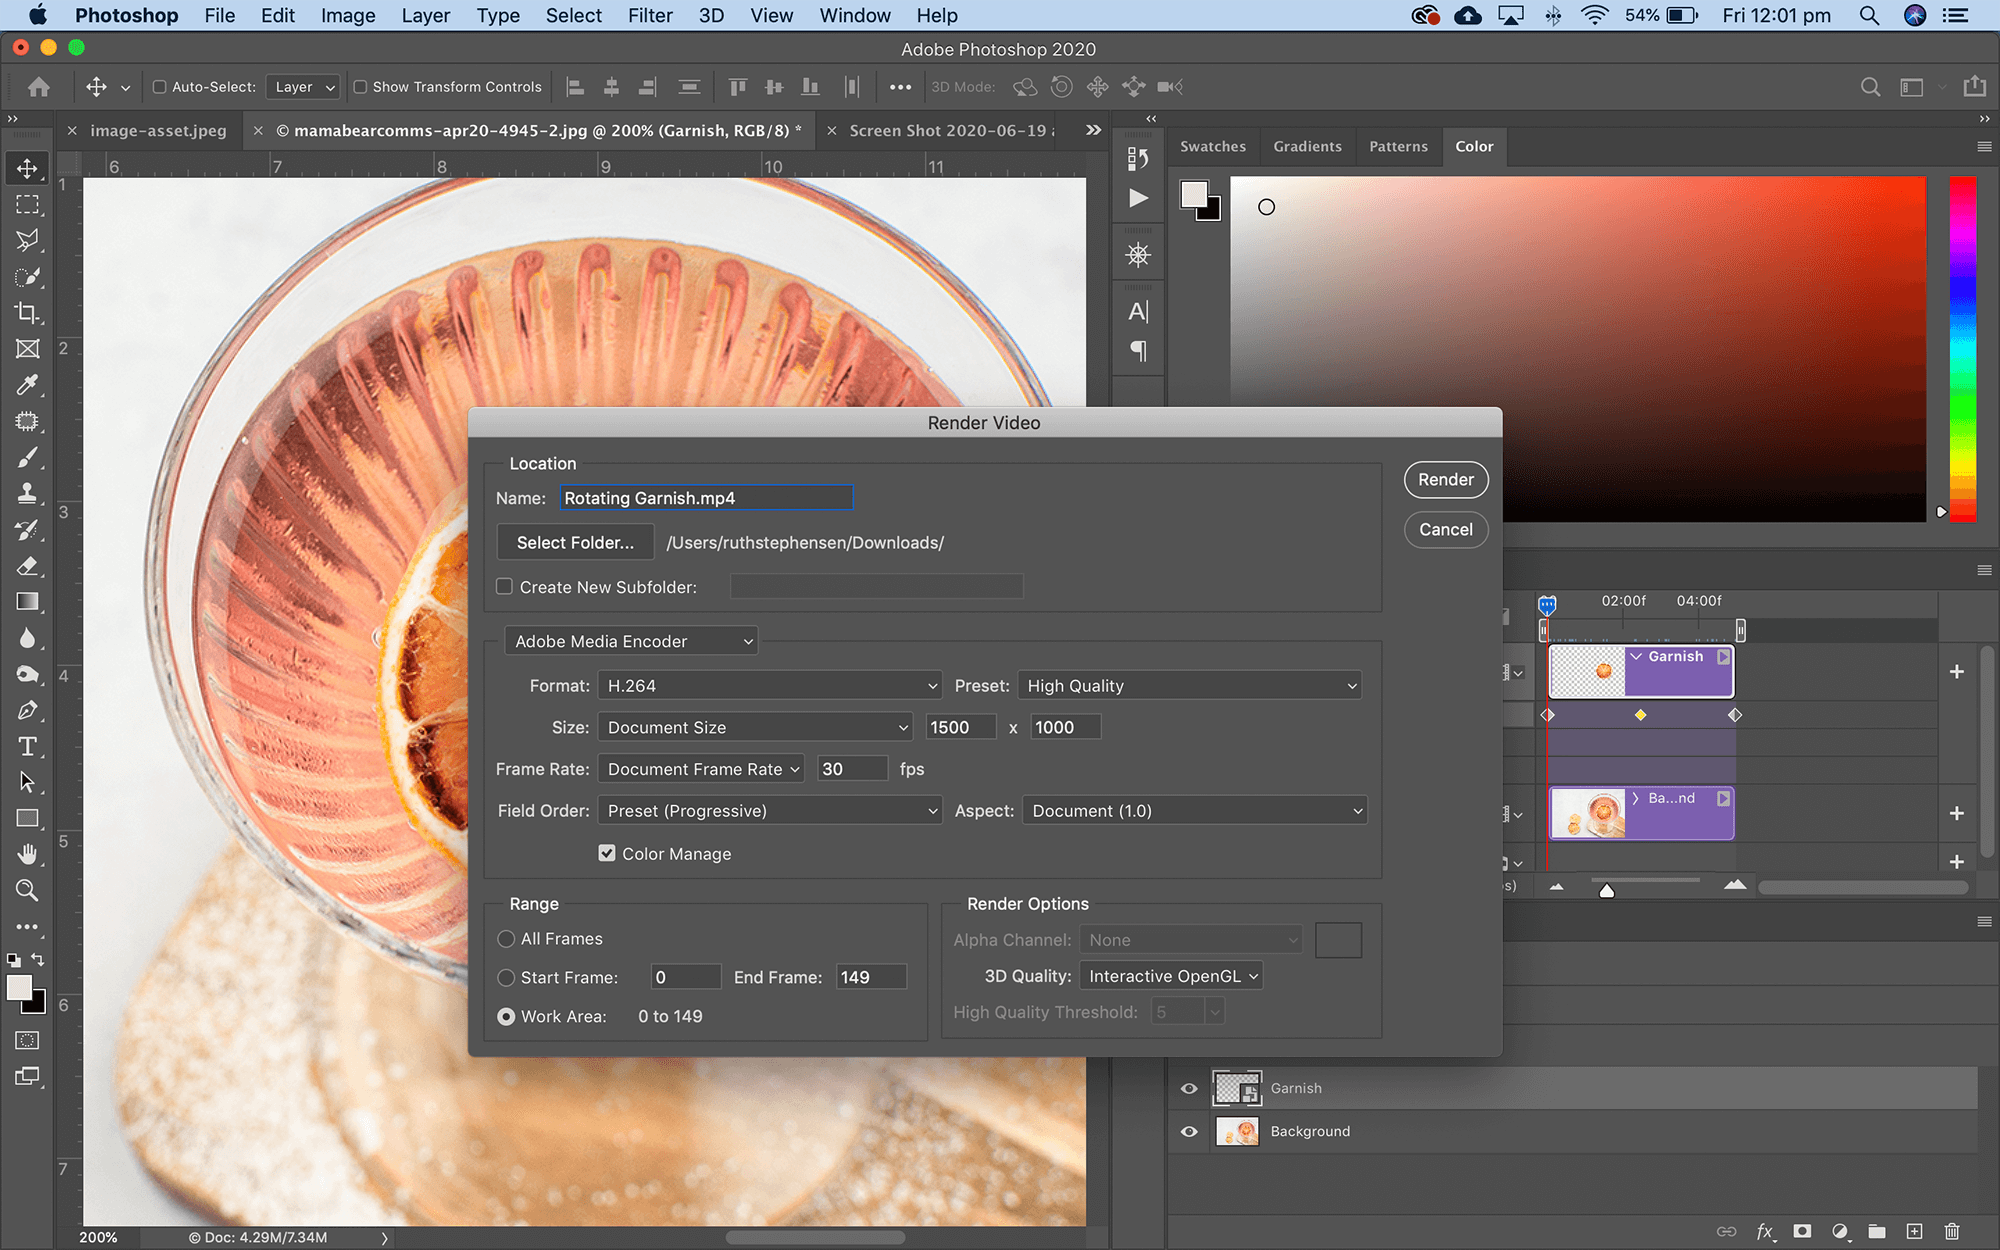Adjust the timeline zoom slider
2000x1250 pixels.
pos(1607,889)
